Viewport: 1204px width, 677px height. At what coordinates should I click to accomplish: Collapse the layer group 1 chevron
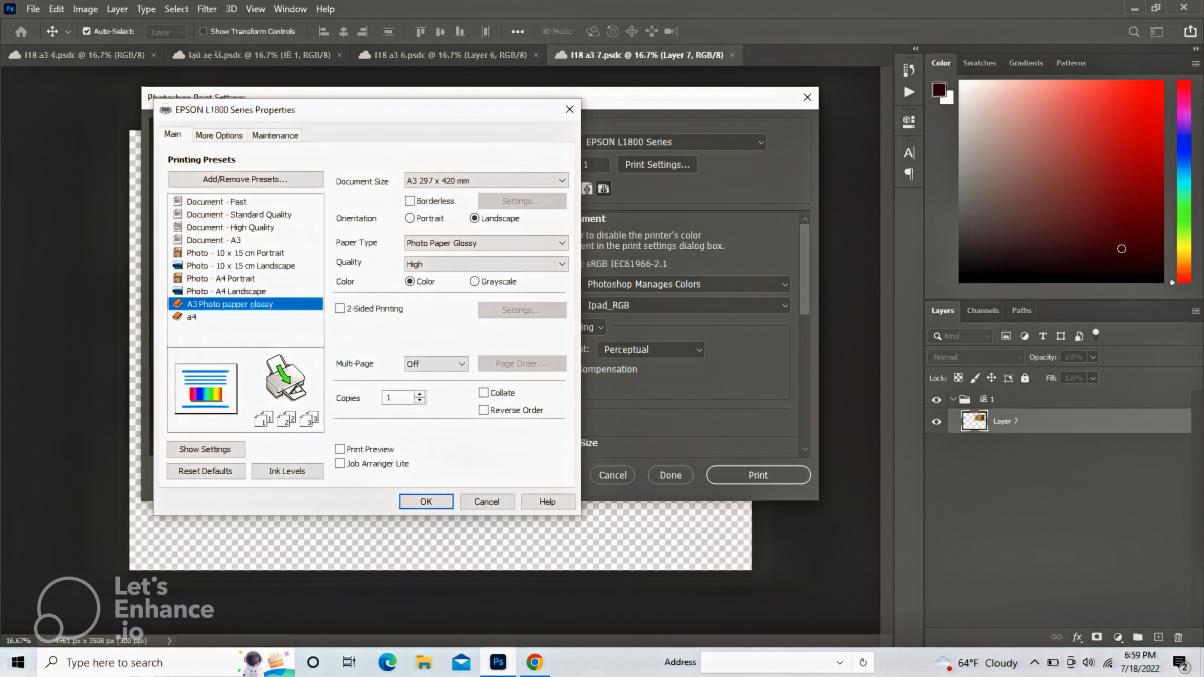953,399
